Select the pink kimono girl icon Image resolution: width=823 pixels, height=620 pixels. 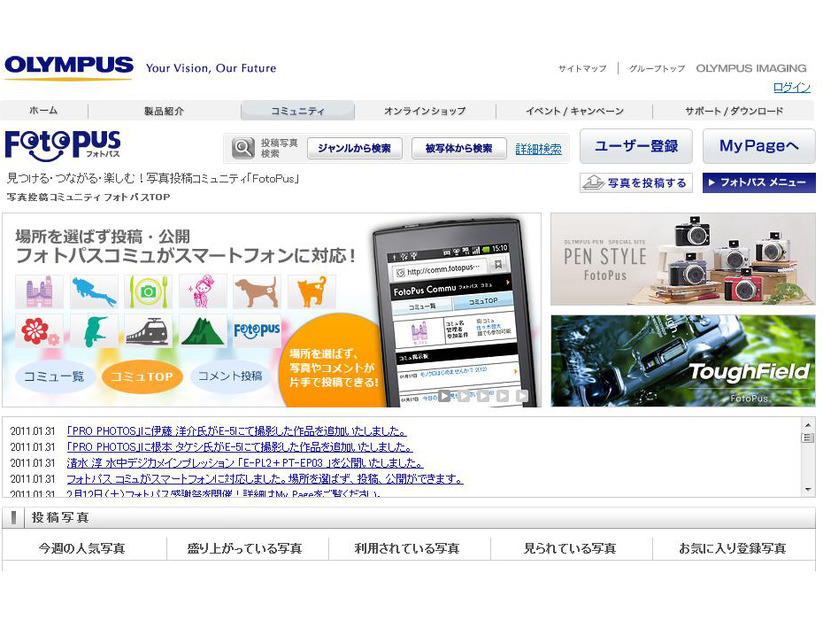point(203,291)
